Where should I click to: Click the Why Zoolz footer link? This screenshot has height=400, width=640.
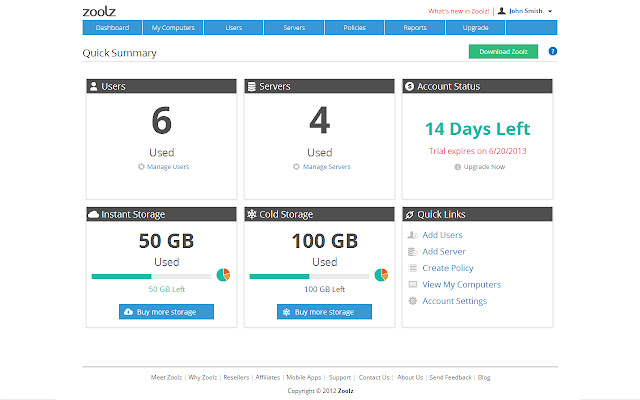pyautogui.click(x=202, y=378)
